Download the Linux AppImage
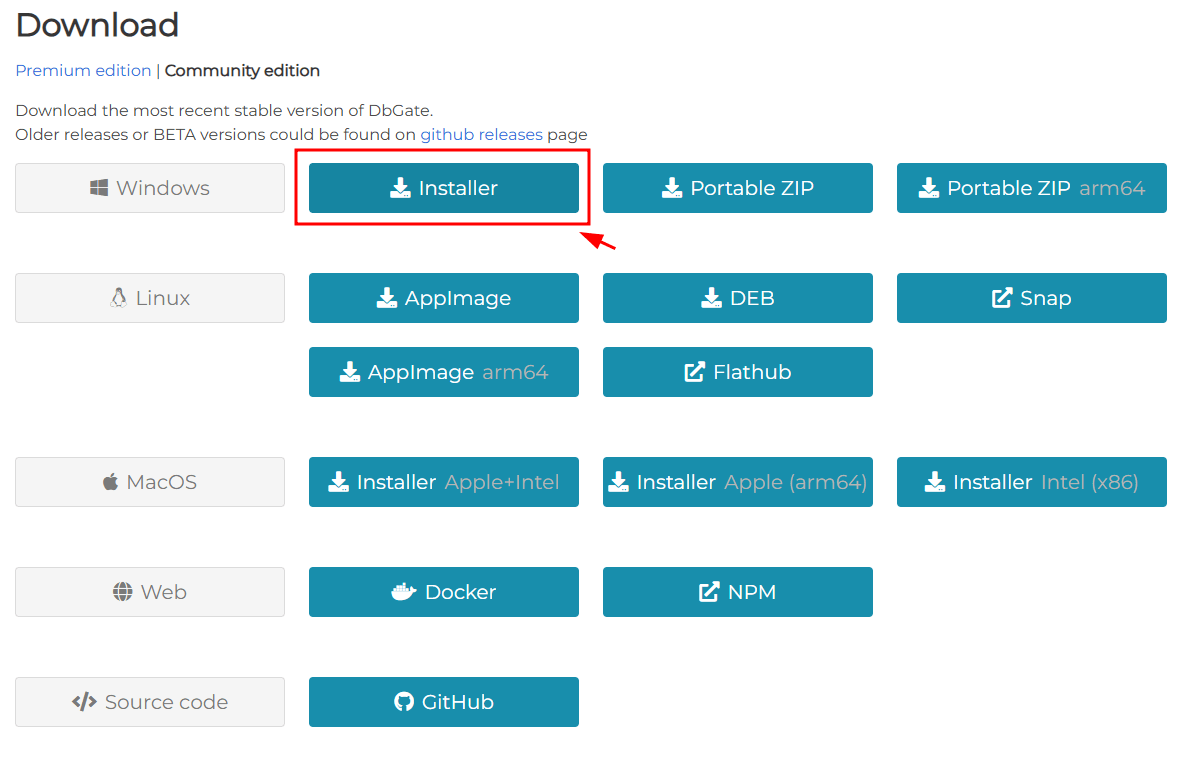The height and width of the screenshot is (771, 1181). [x=444, y=298]
